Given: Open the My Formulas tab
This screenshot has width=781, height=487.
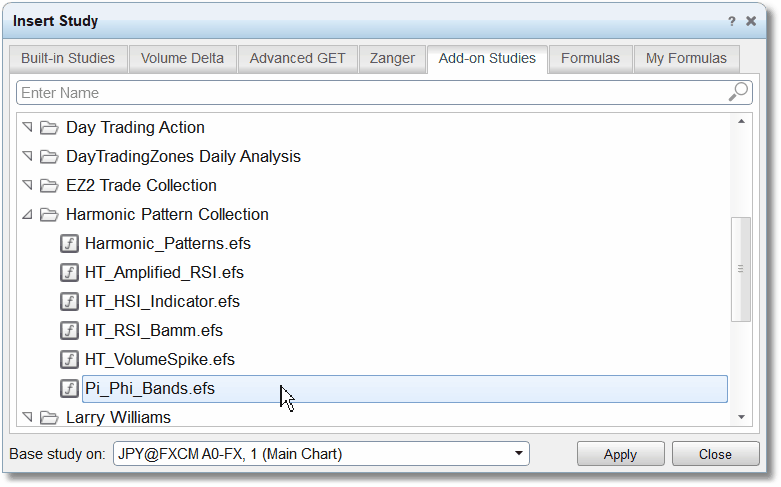Looking at the screenshot, I should tap(686, 59).
